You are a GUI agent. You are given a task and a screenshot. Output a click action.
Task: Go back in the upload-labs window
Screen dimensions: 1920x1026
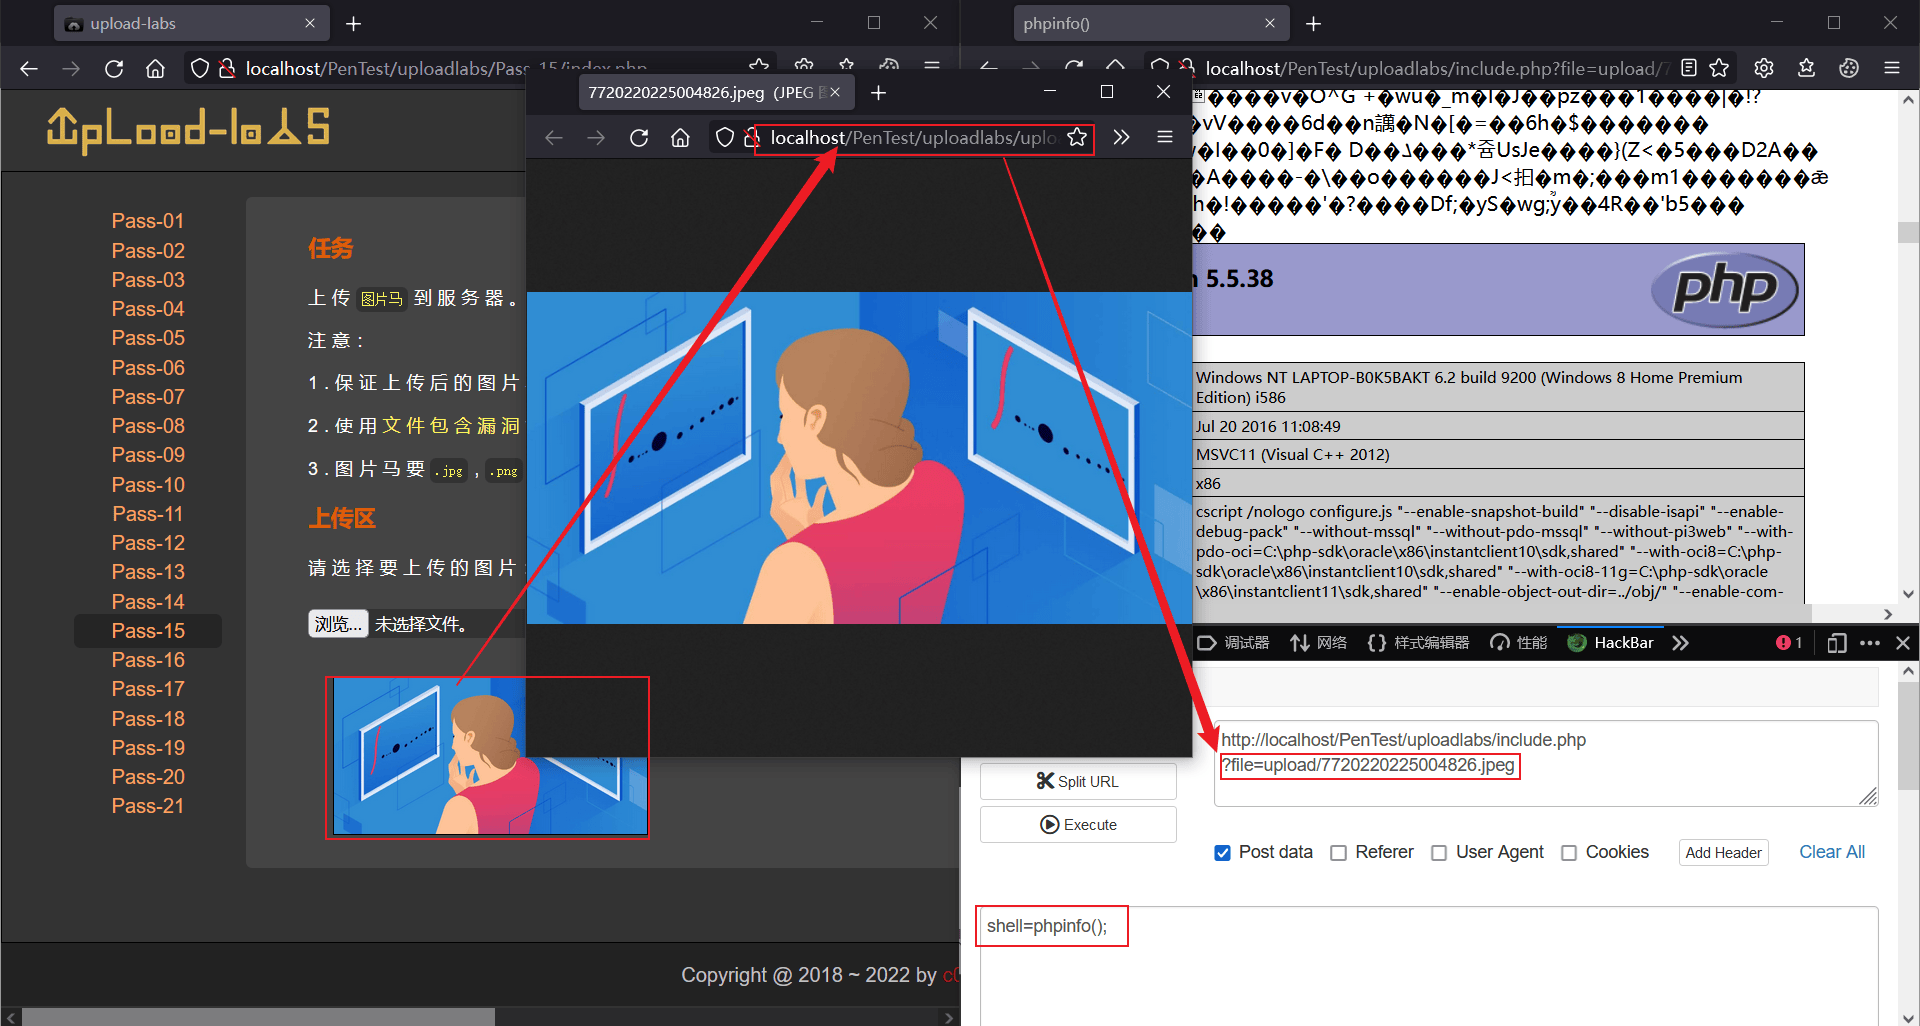pos(29,68)
